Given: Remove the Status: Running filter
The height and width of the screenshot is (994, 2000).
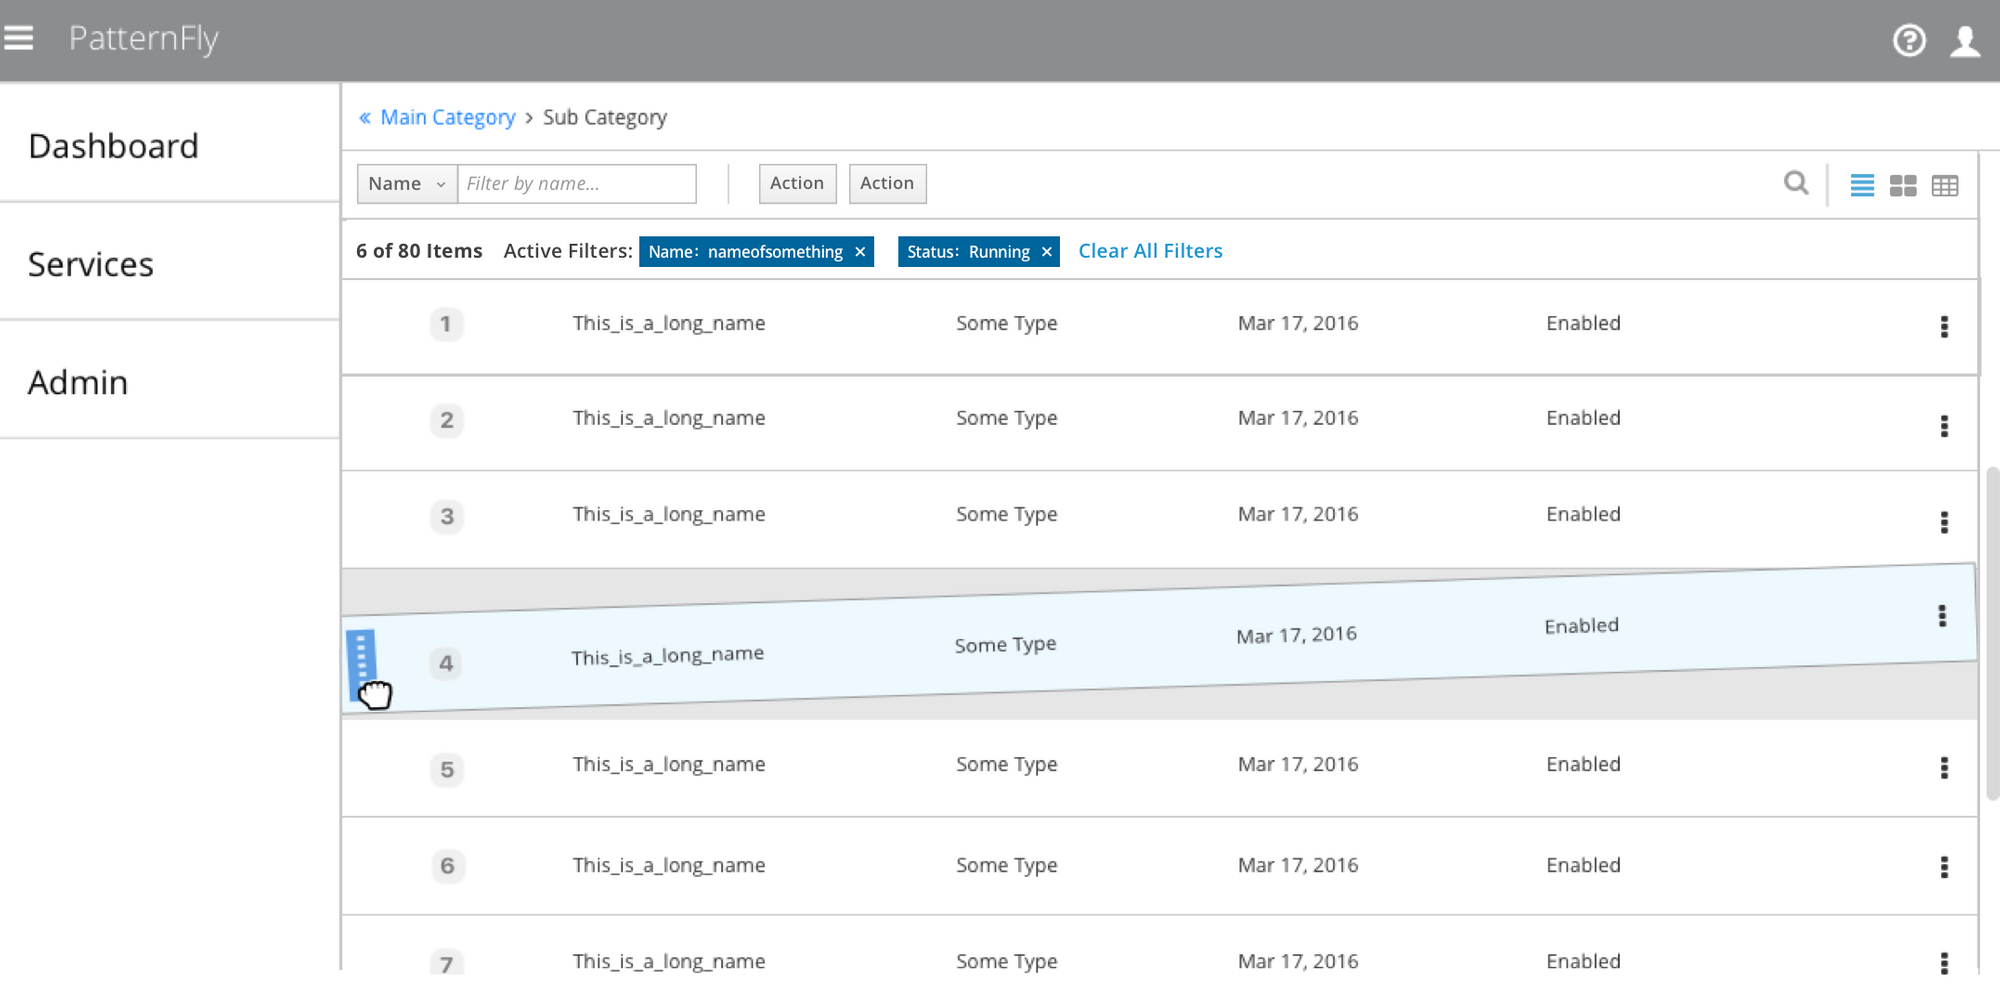Looking at the screenshot, I should pos(1047,252).
